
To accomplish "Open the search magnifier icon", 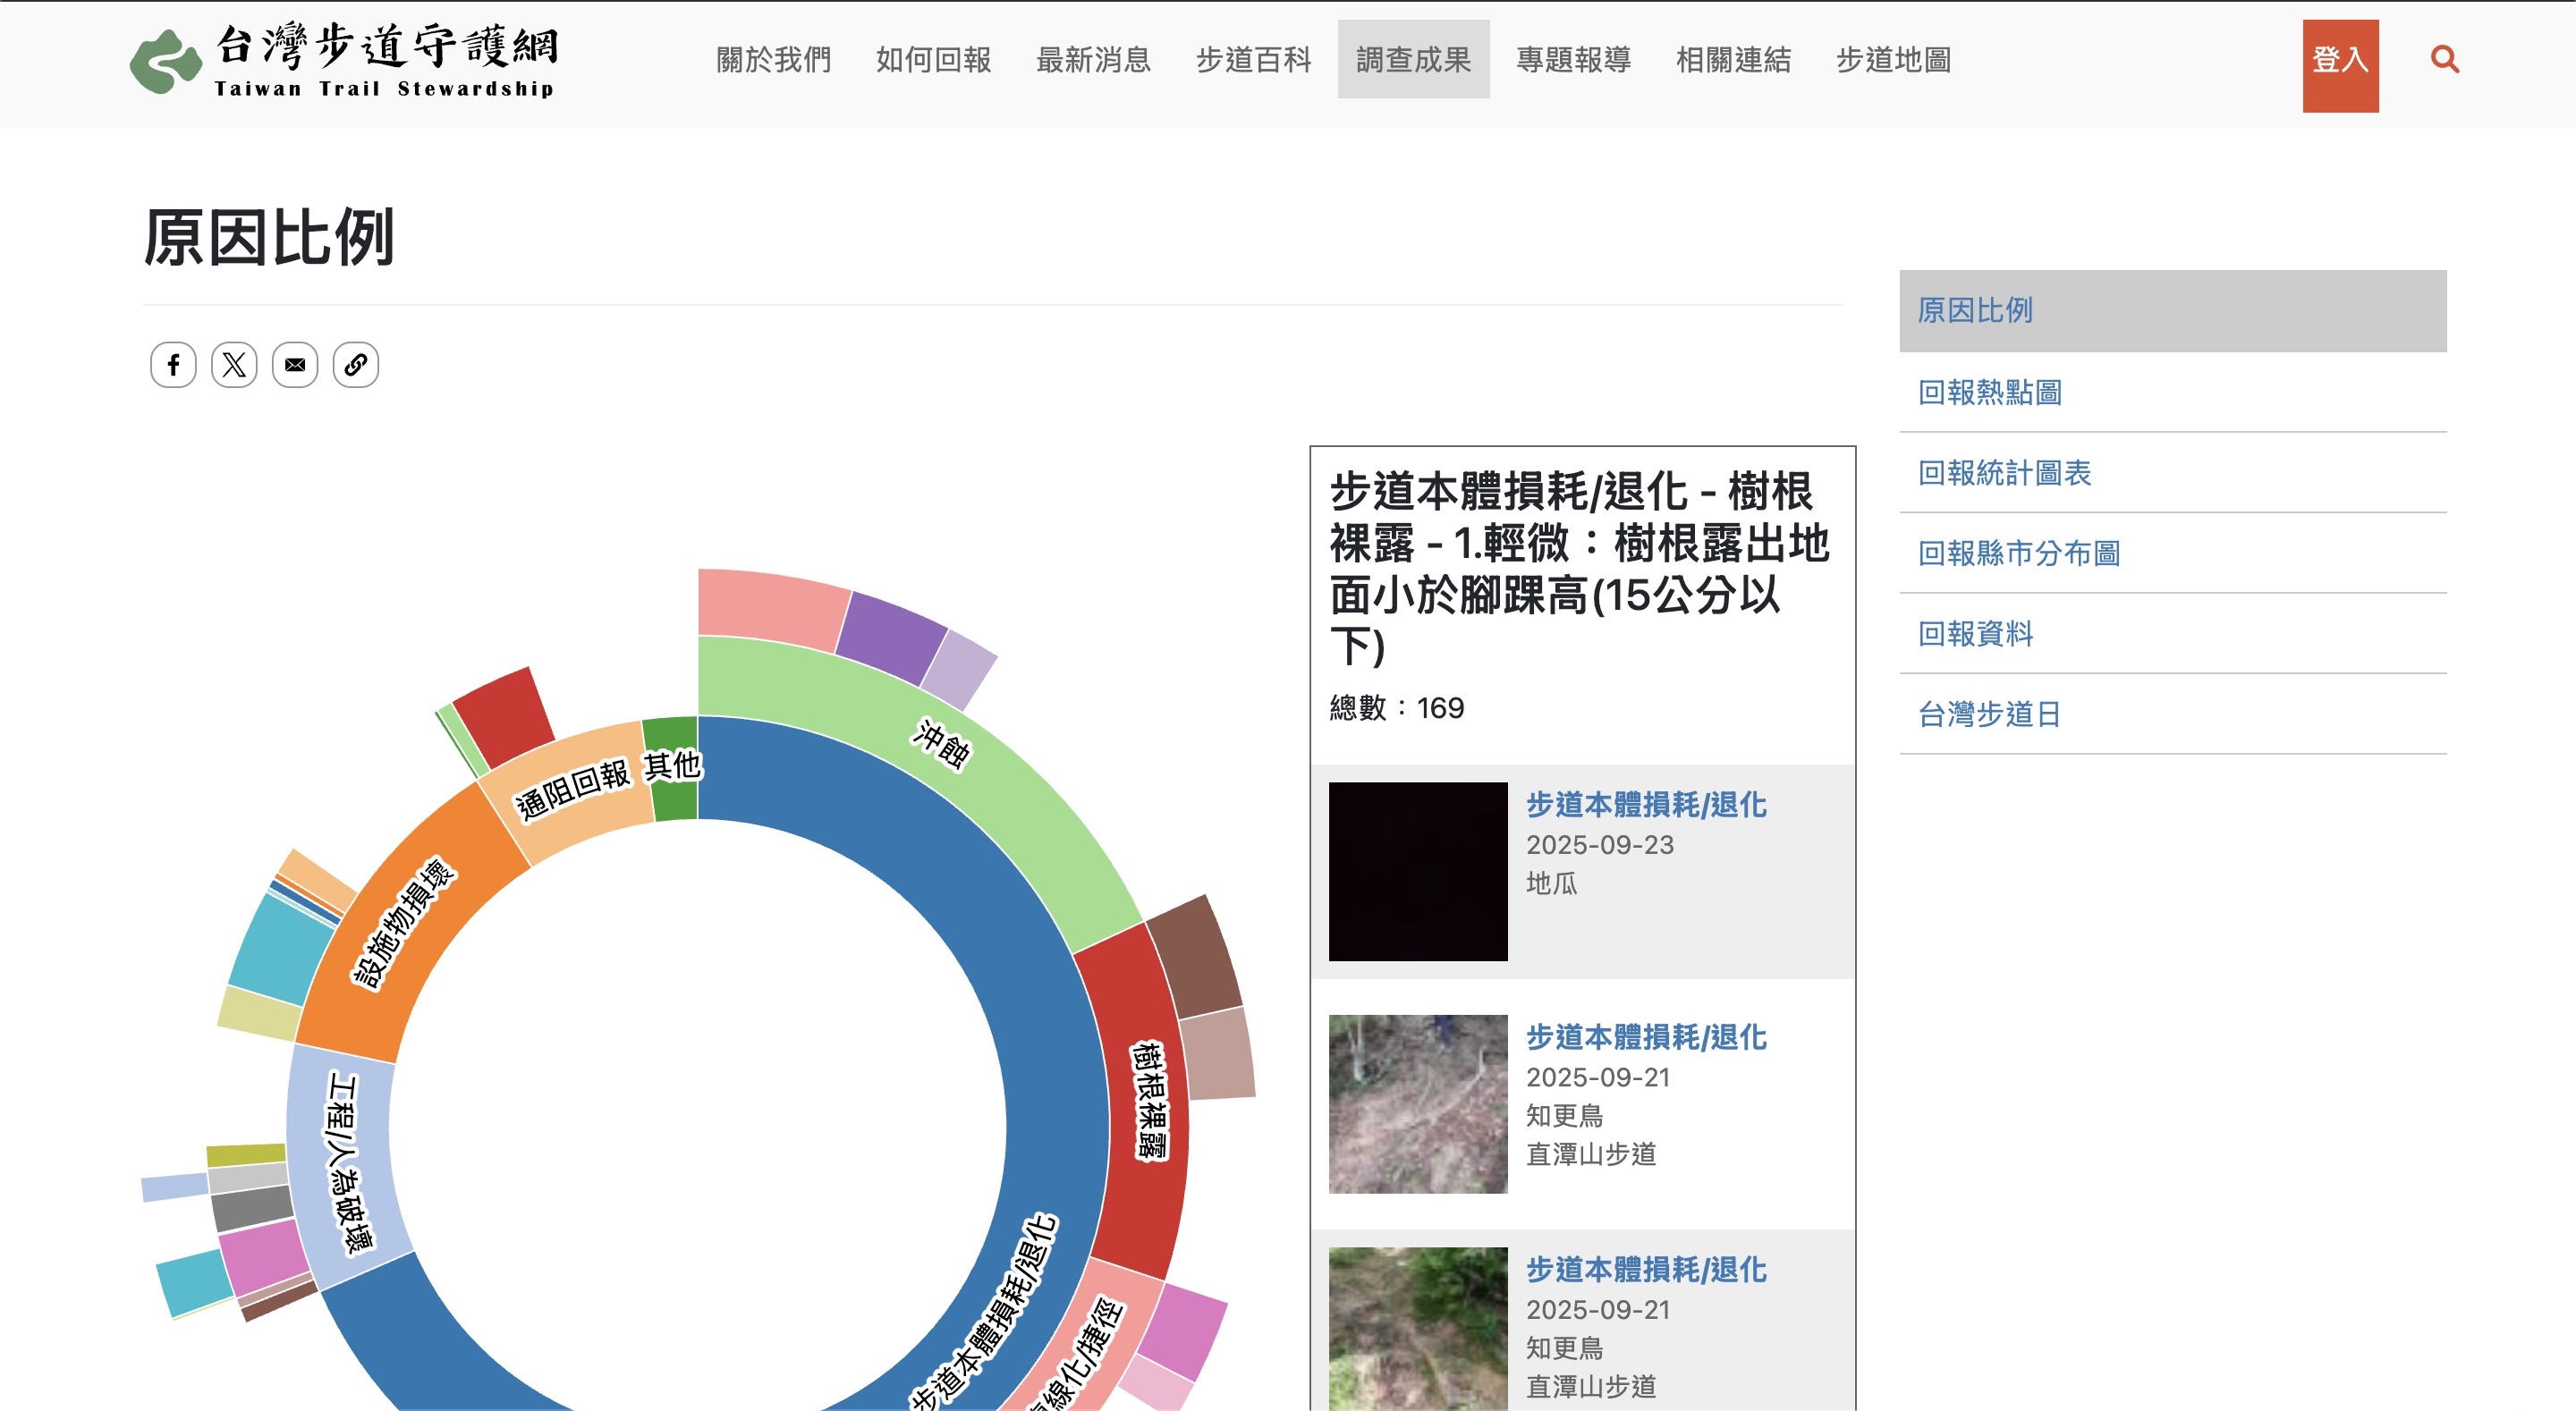I will [x=2444, y=60].
